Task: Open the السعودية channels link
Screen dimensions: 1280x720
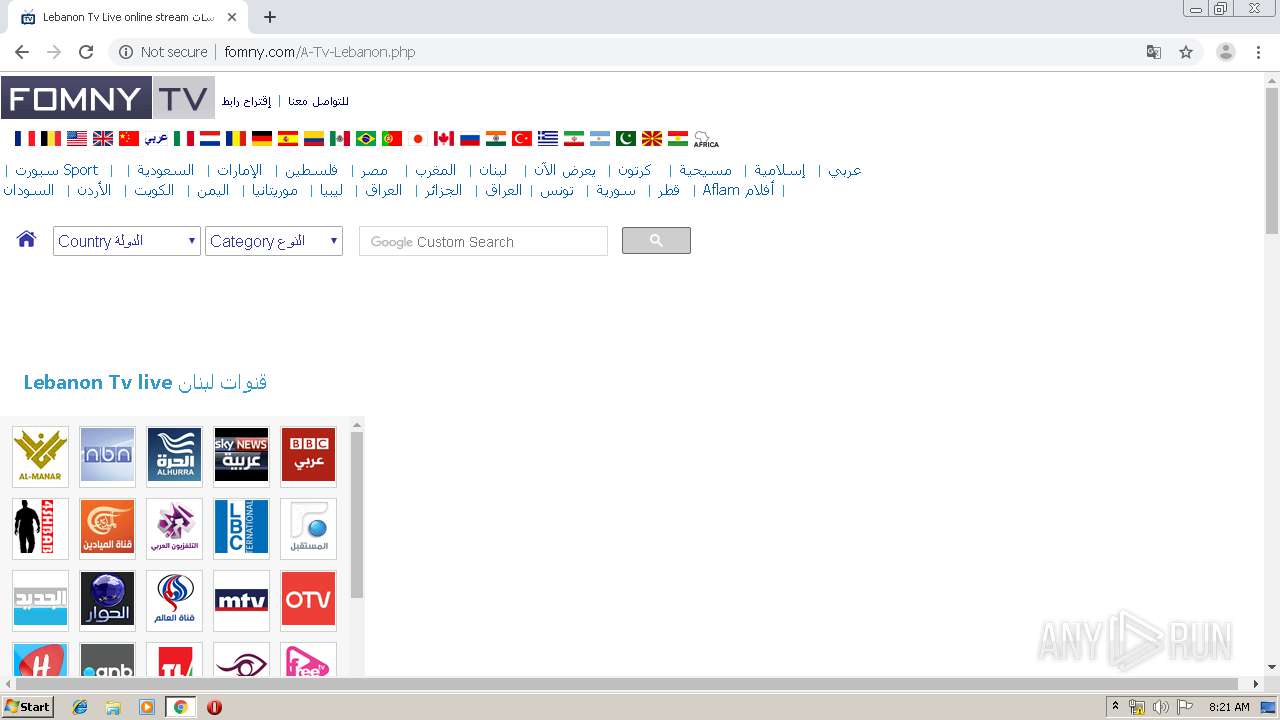Action: coord(166,170)
